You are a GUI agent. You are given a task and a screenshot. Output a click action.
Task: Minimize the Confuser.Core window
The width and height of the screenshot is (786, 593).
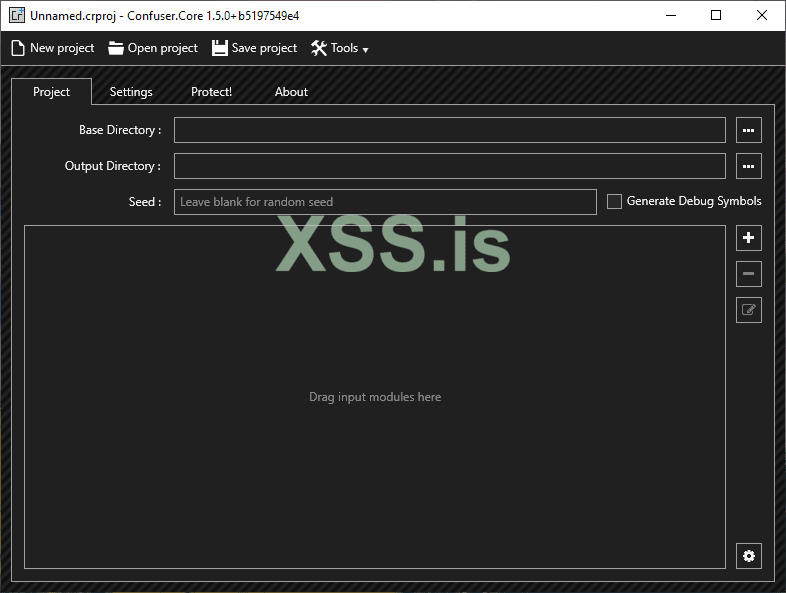(x=671, y=15)
